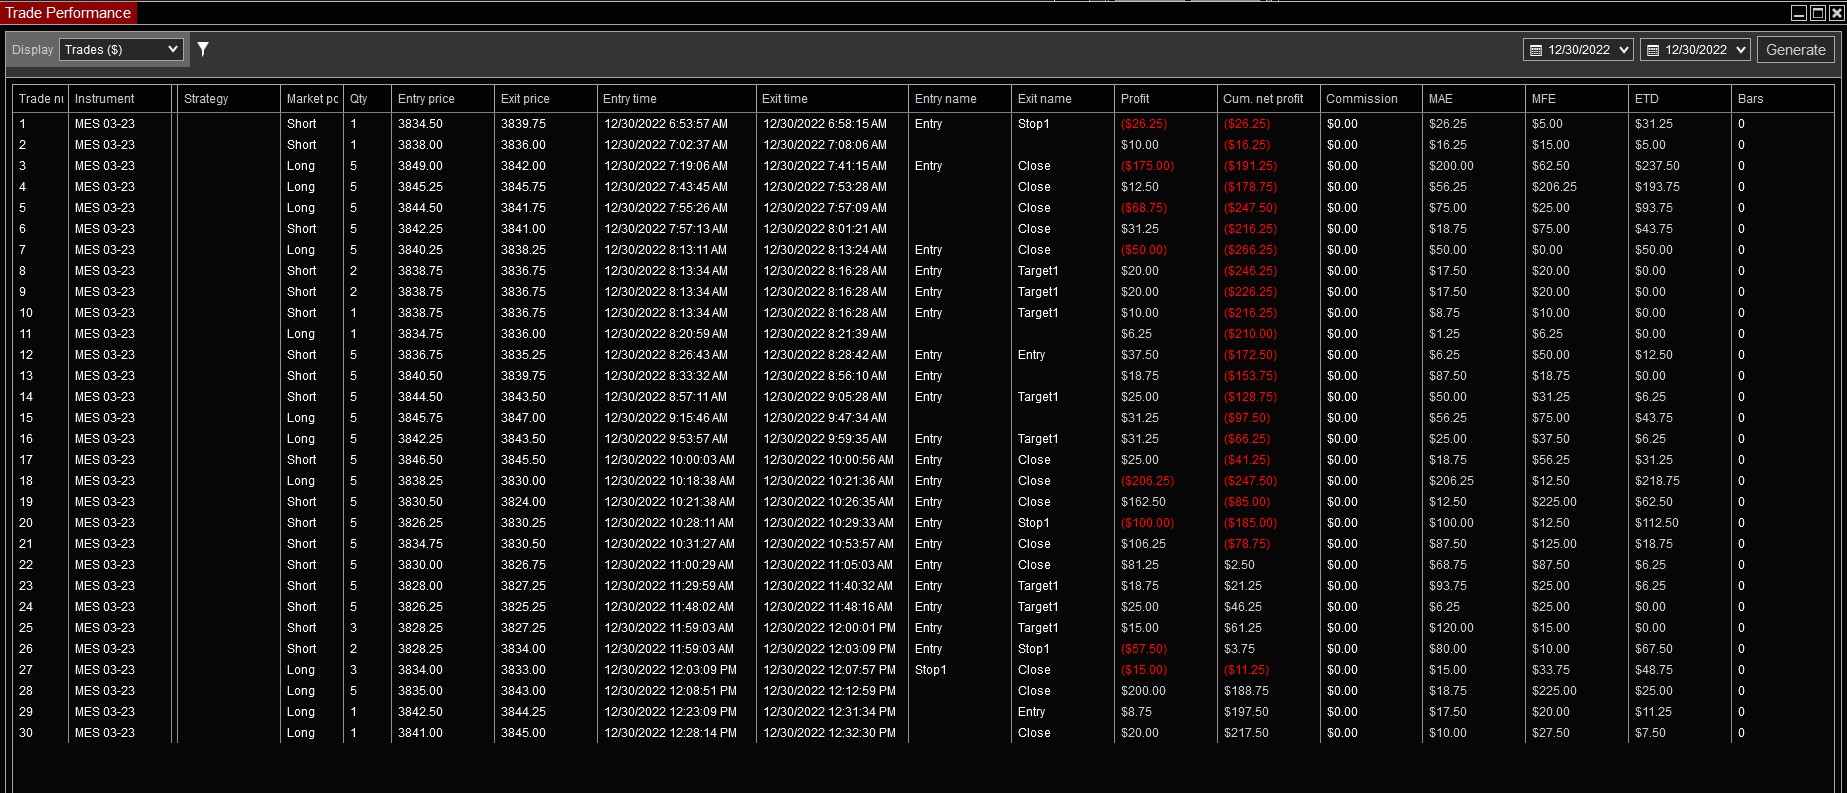Sort by MAE column header

(1474, 99)
